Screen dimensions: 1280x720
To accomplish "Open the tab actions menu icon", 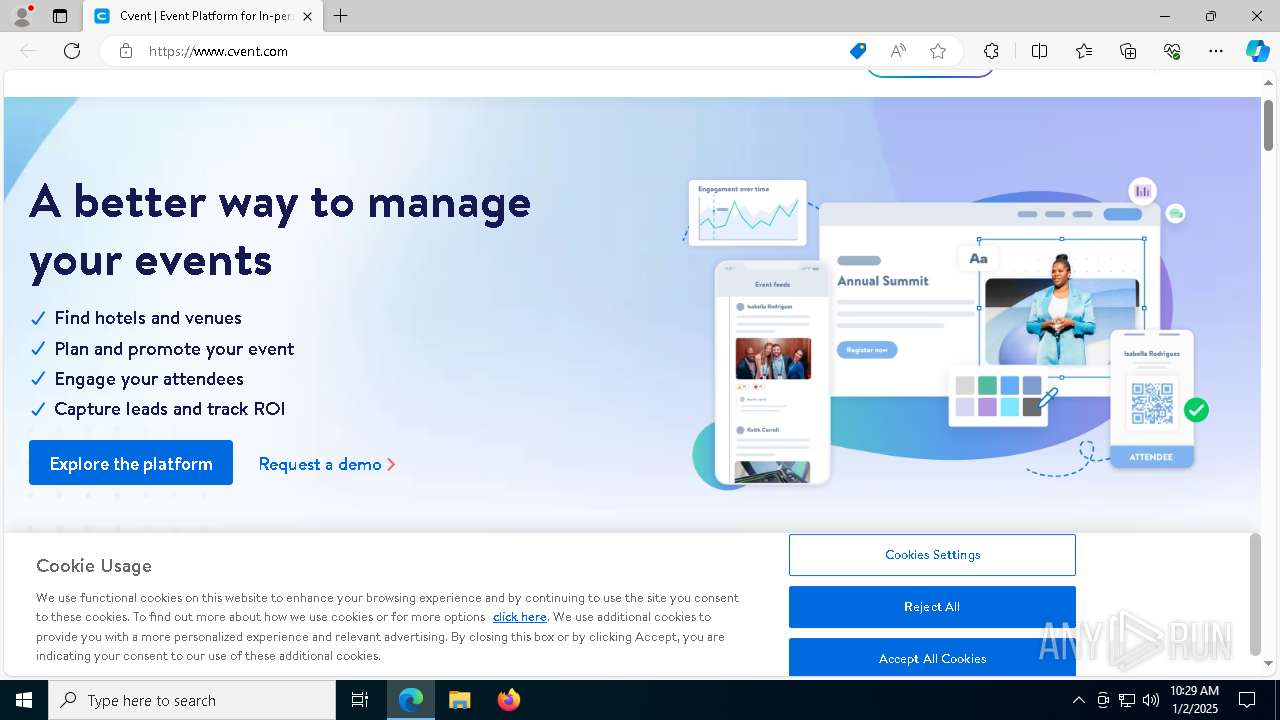I will pos(60,16).
